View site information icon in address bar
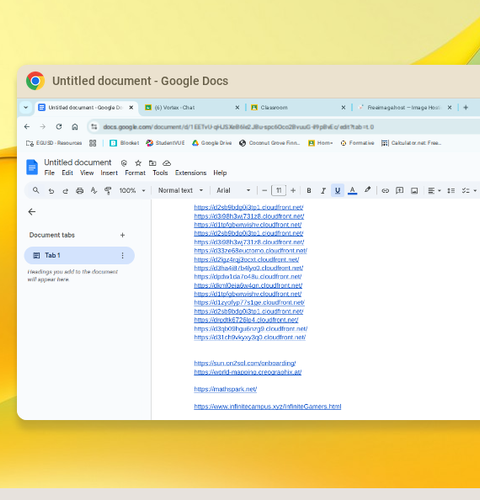 pos(94,127)
